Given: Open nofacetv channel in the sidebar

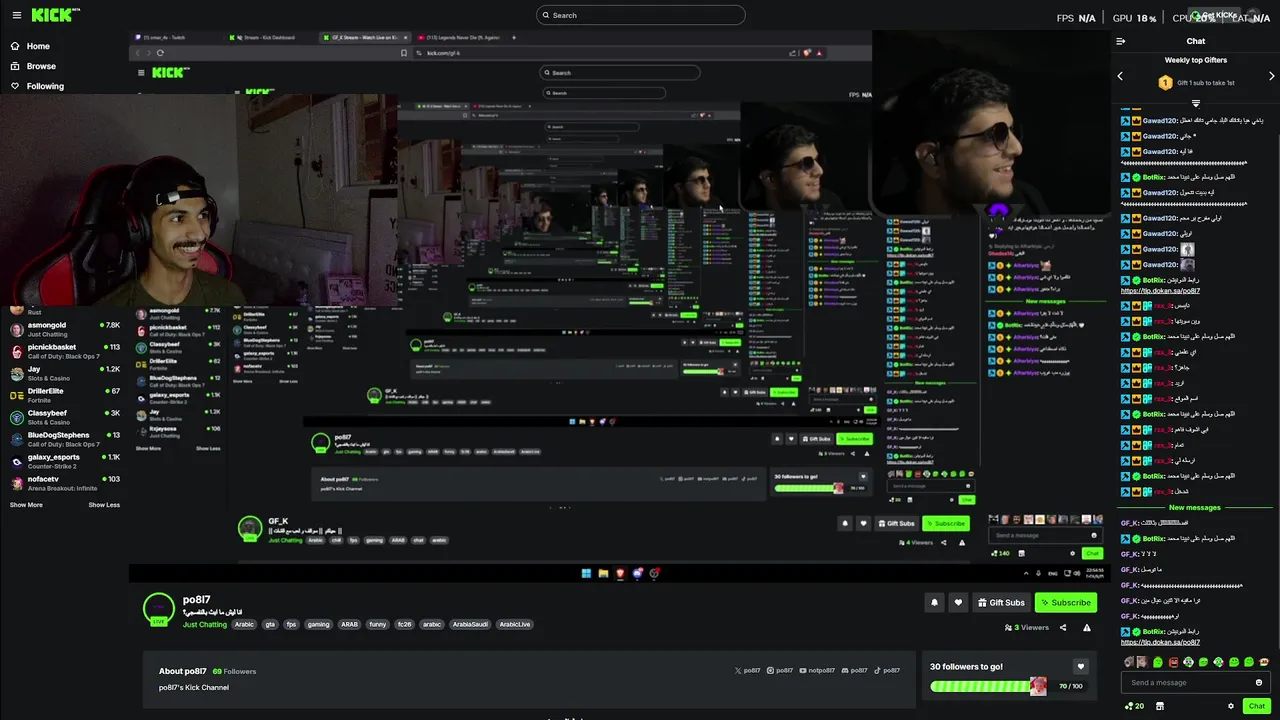Looking at the screenshot, I should tap(64, 483).
